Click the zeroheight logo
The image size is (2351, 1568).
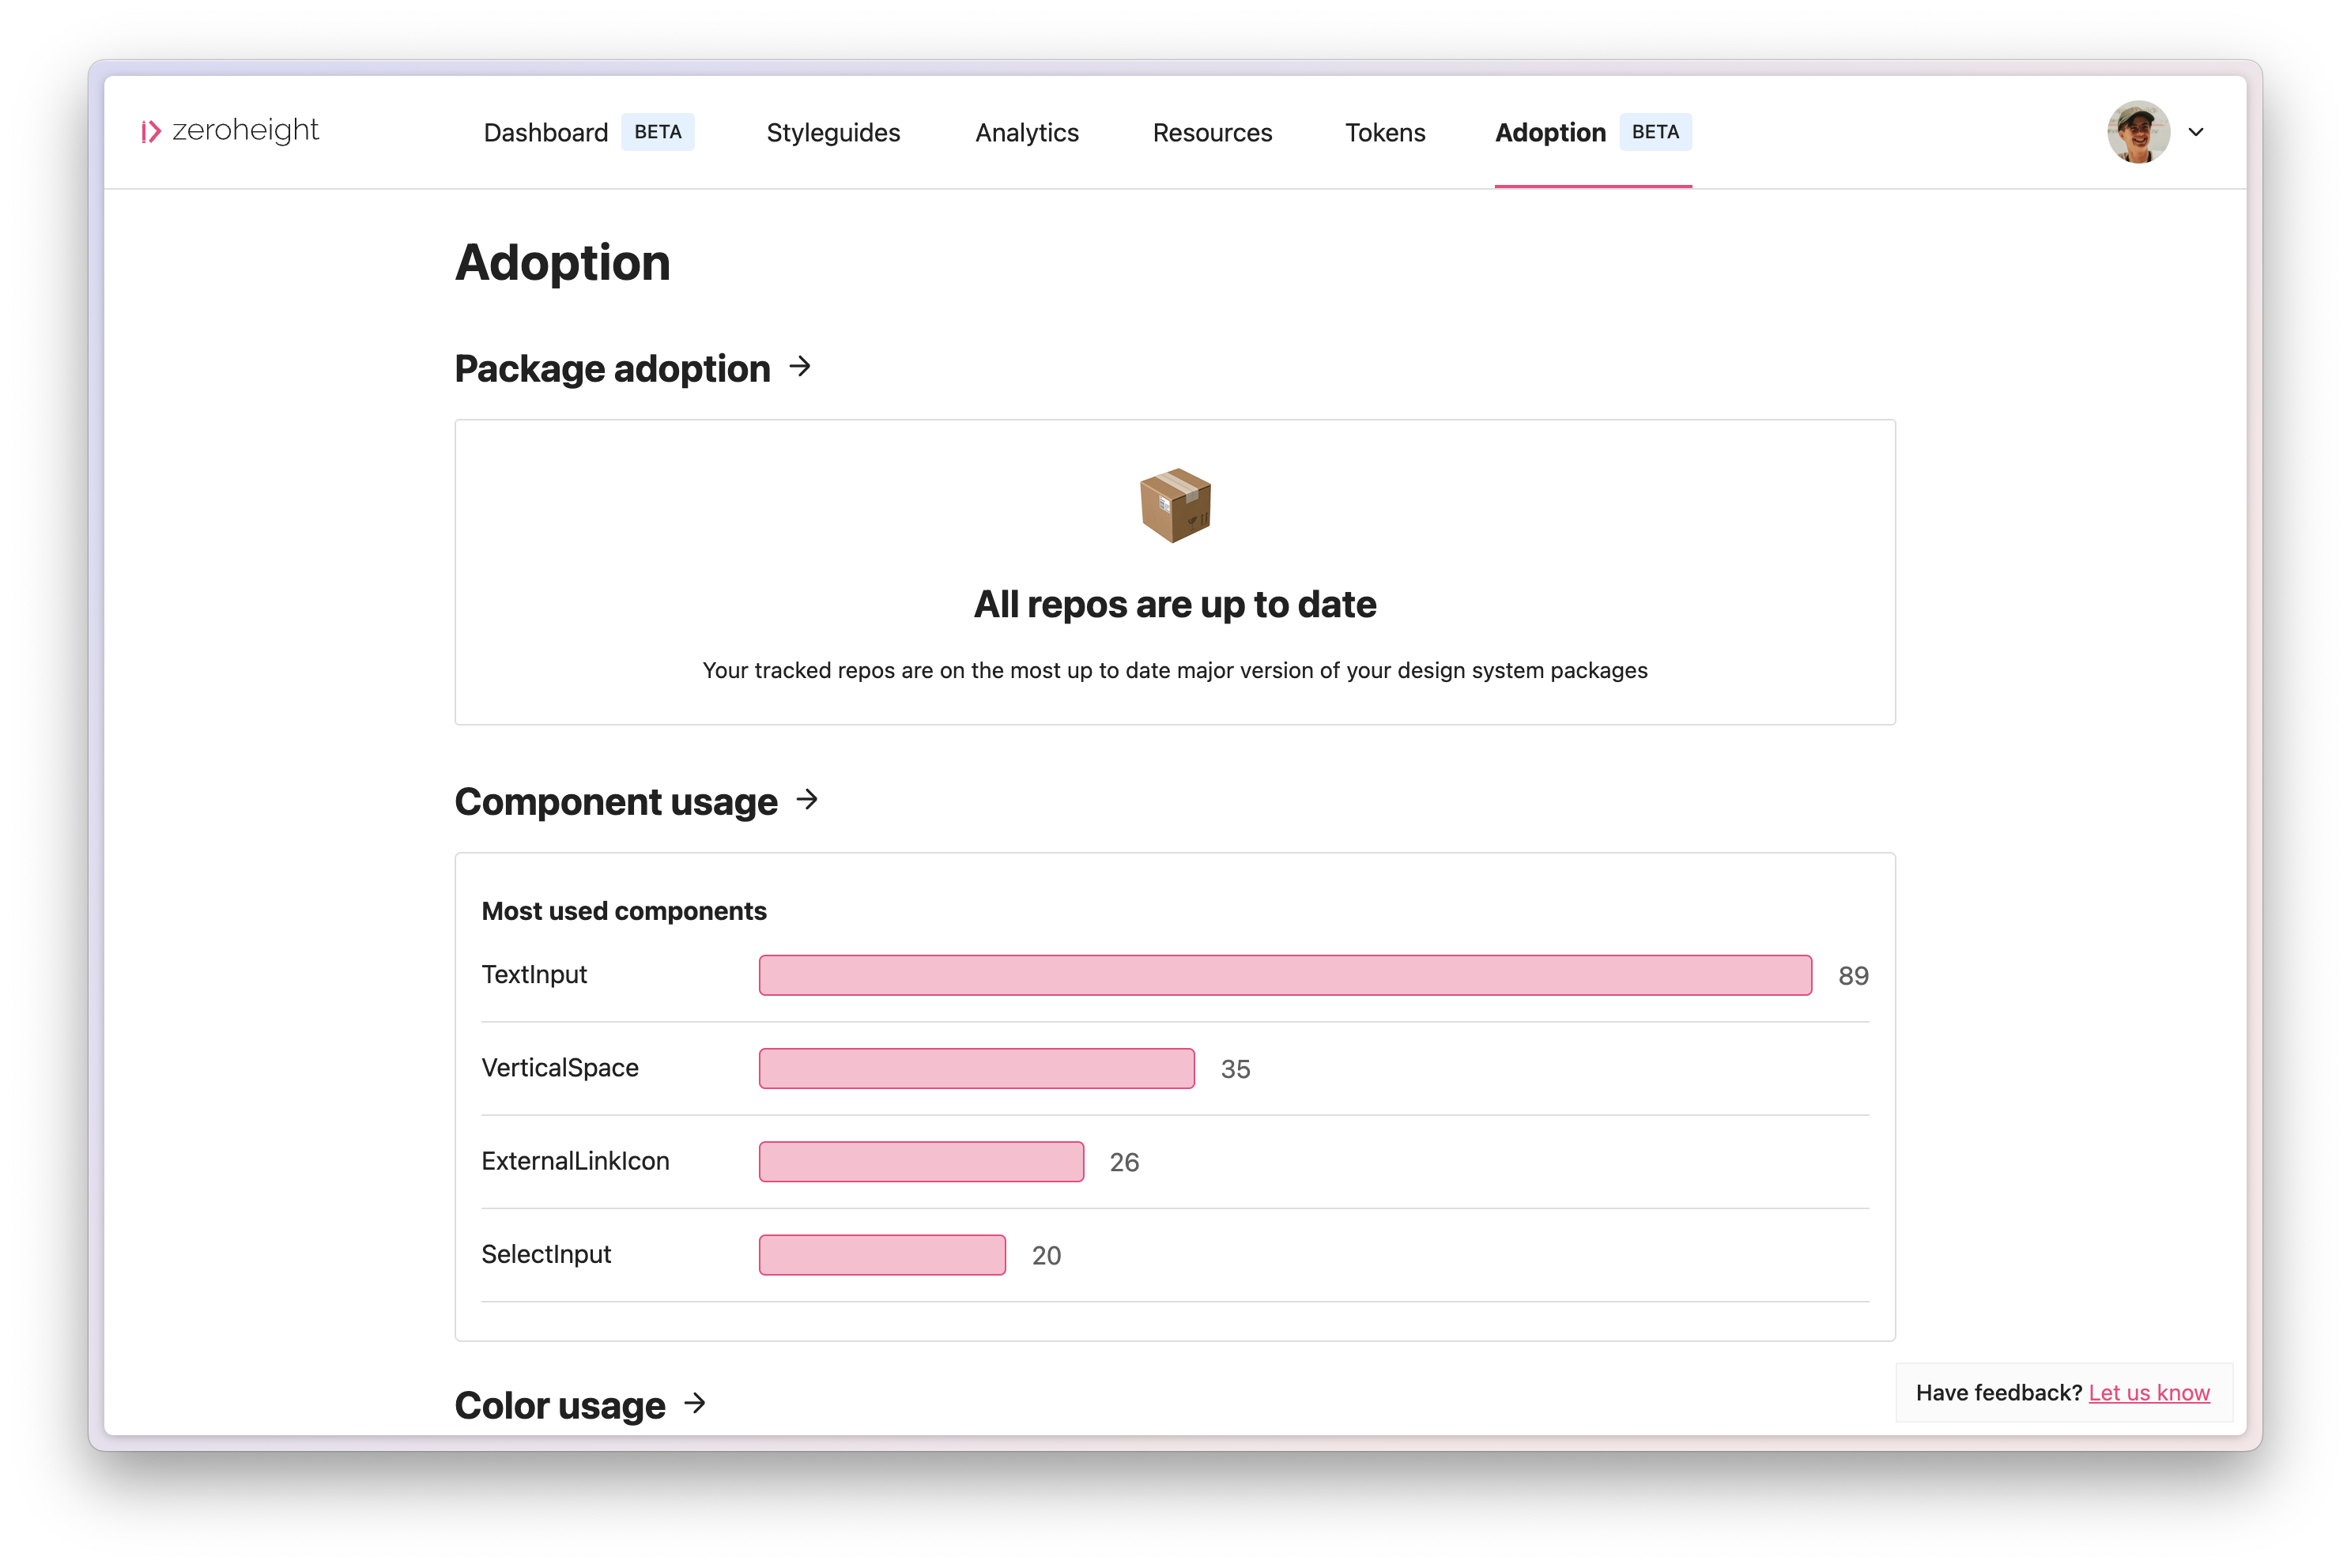tap(229, 131)
